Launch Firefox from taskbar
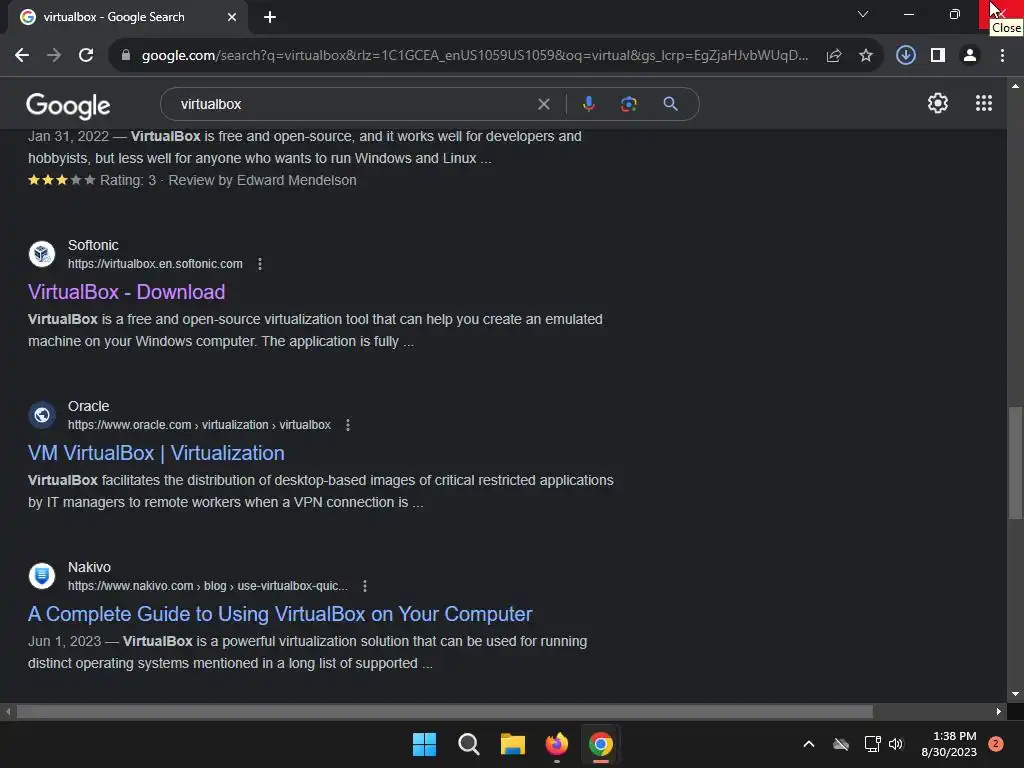This screenshot has width=1024, height=768. tap(556, 744)
